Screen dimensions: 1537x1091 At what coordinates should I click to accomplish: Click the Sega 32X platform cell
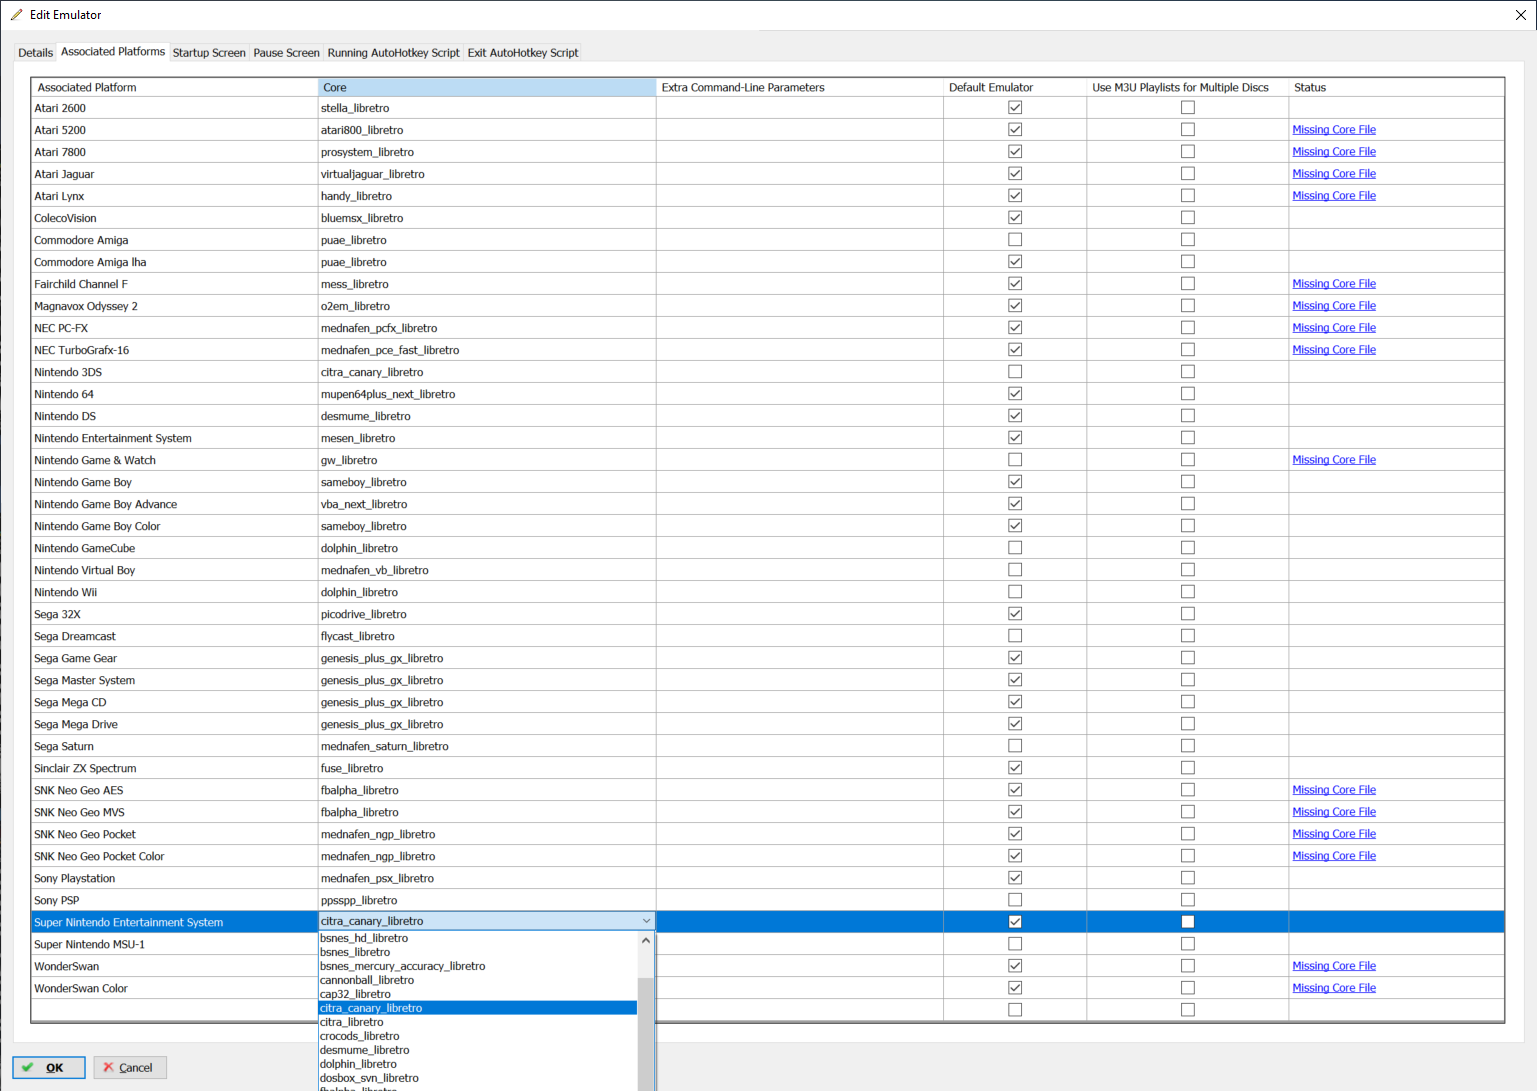click(175, 614)
